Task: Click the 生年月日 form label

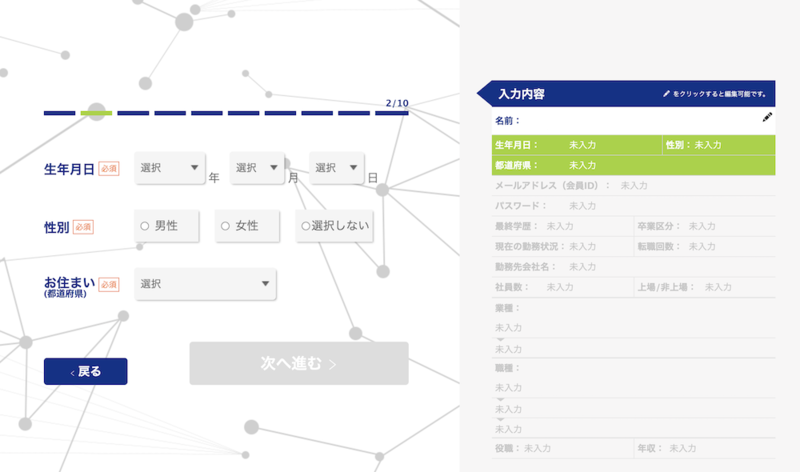Action: click(69, 169)
